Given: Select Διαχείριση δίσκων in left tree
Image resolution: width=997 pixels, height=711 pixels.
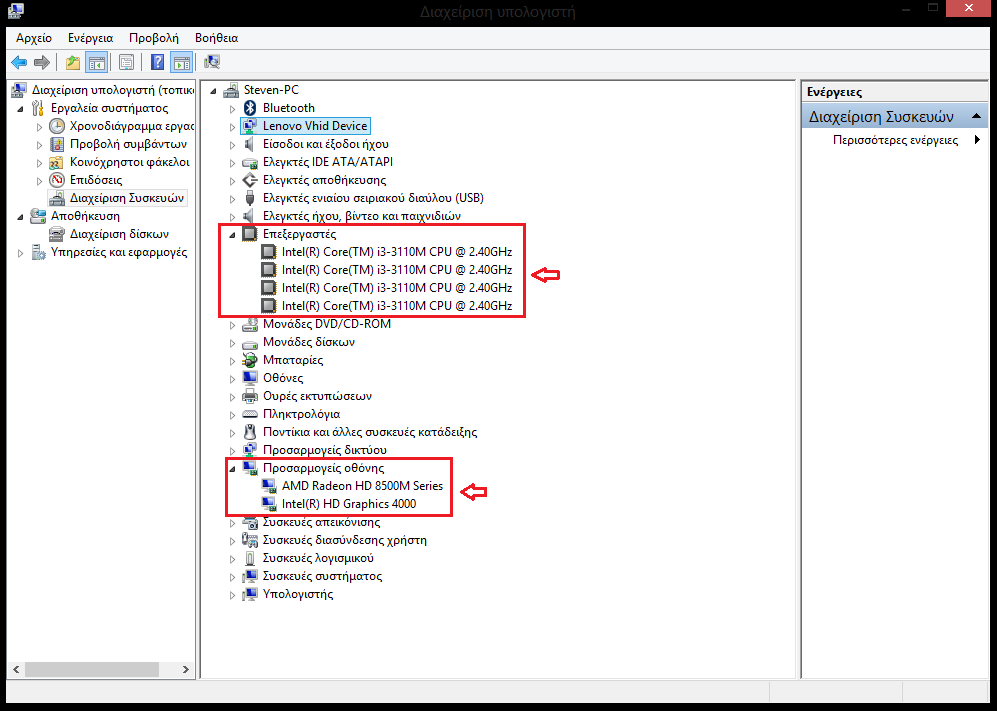Looking at the screenshot, I should click(119, 234).
